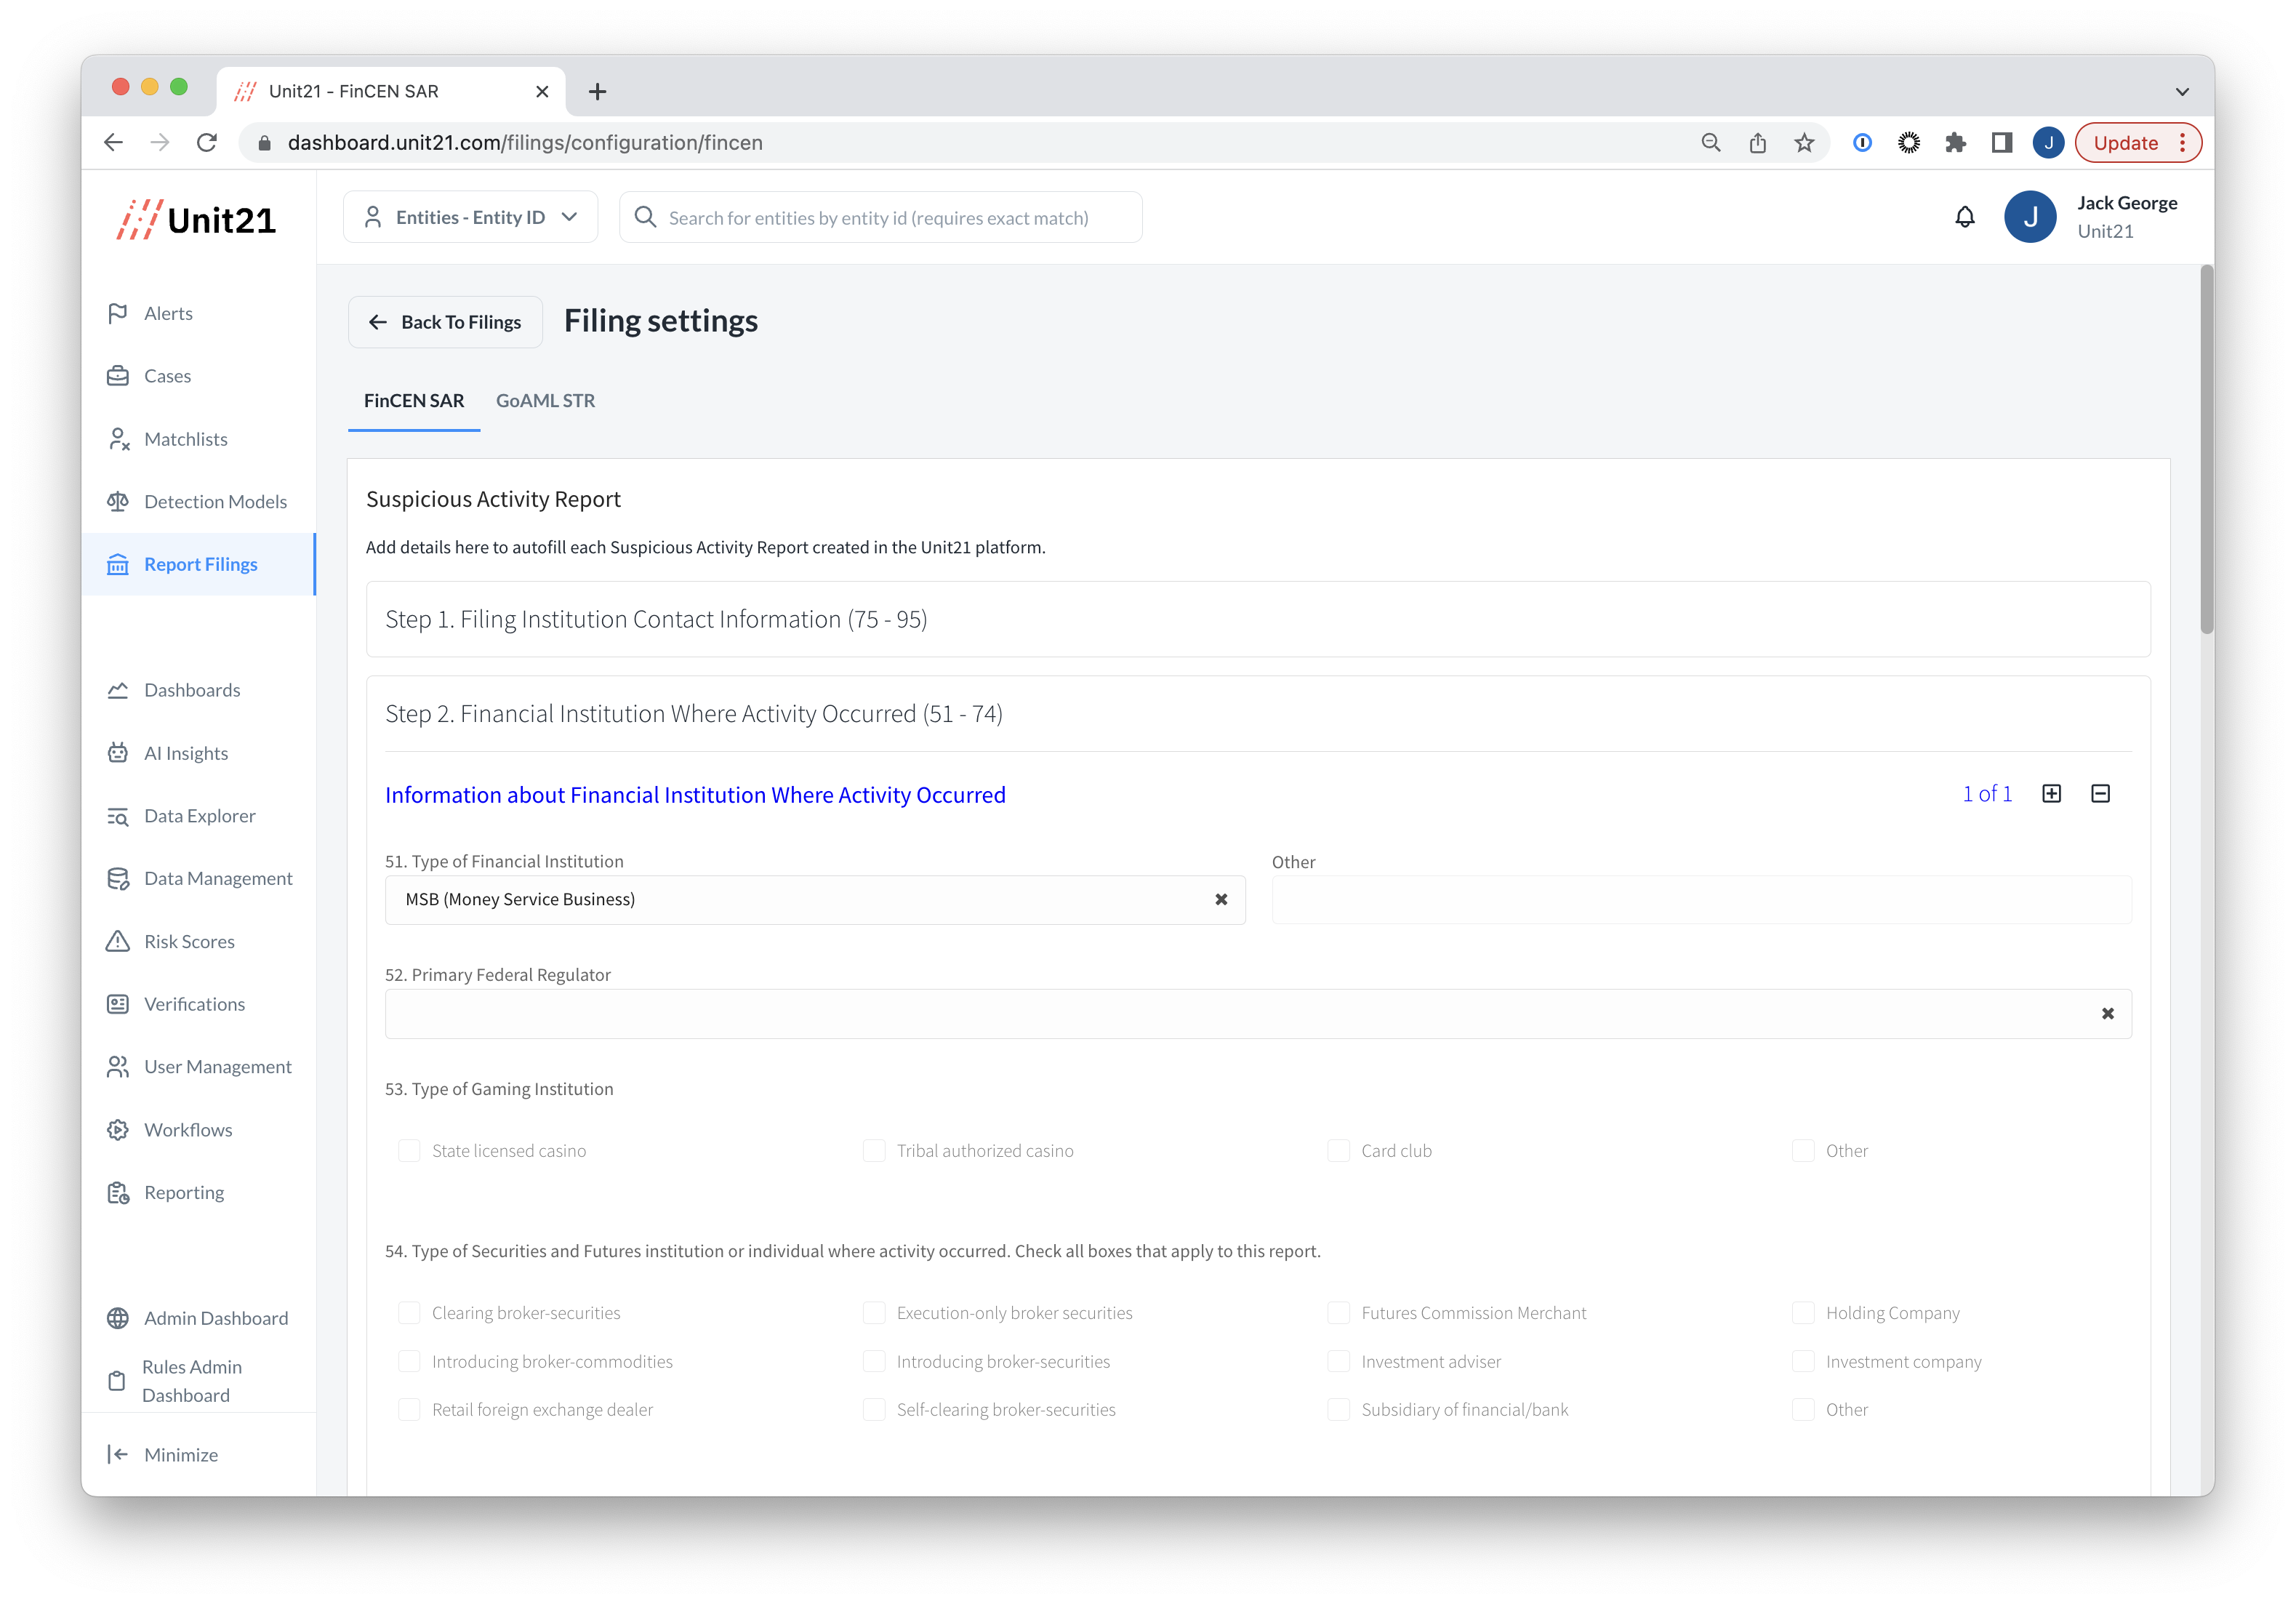The height and width of the screenshot is (1604, 2296).
Task: Tick the Card club checkbox
Action: coord(1338,1151)
